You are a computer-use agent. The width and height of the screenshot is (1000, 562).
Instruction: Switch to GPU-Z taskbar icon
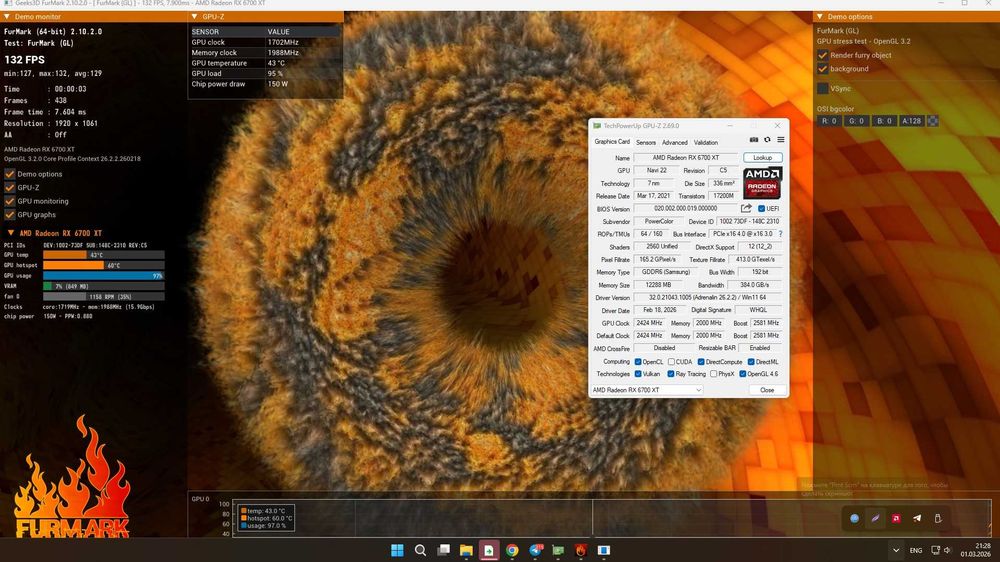point(558,550)
